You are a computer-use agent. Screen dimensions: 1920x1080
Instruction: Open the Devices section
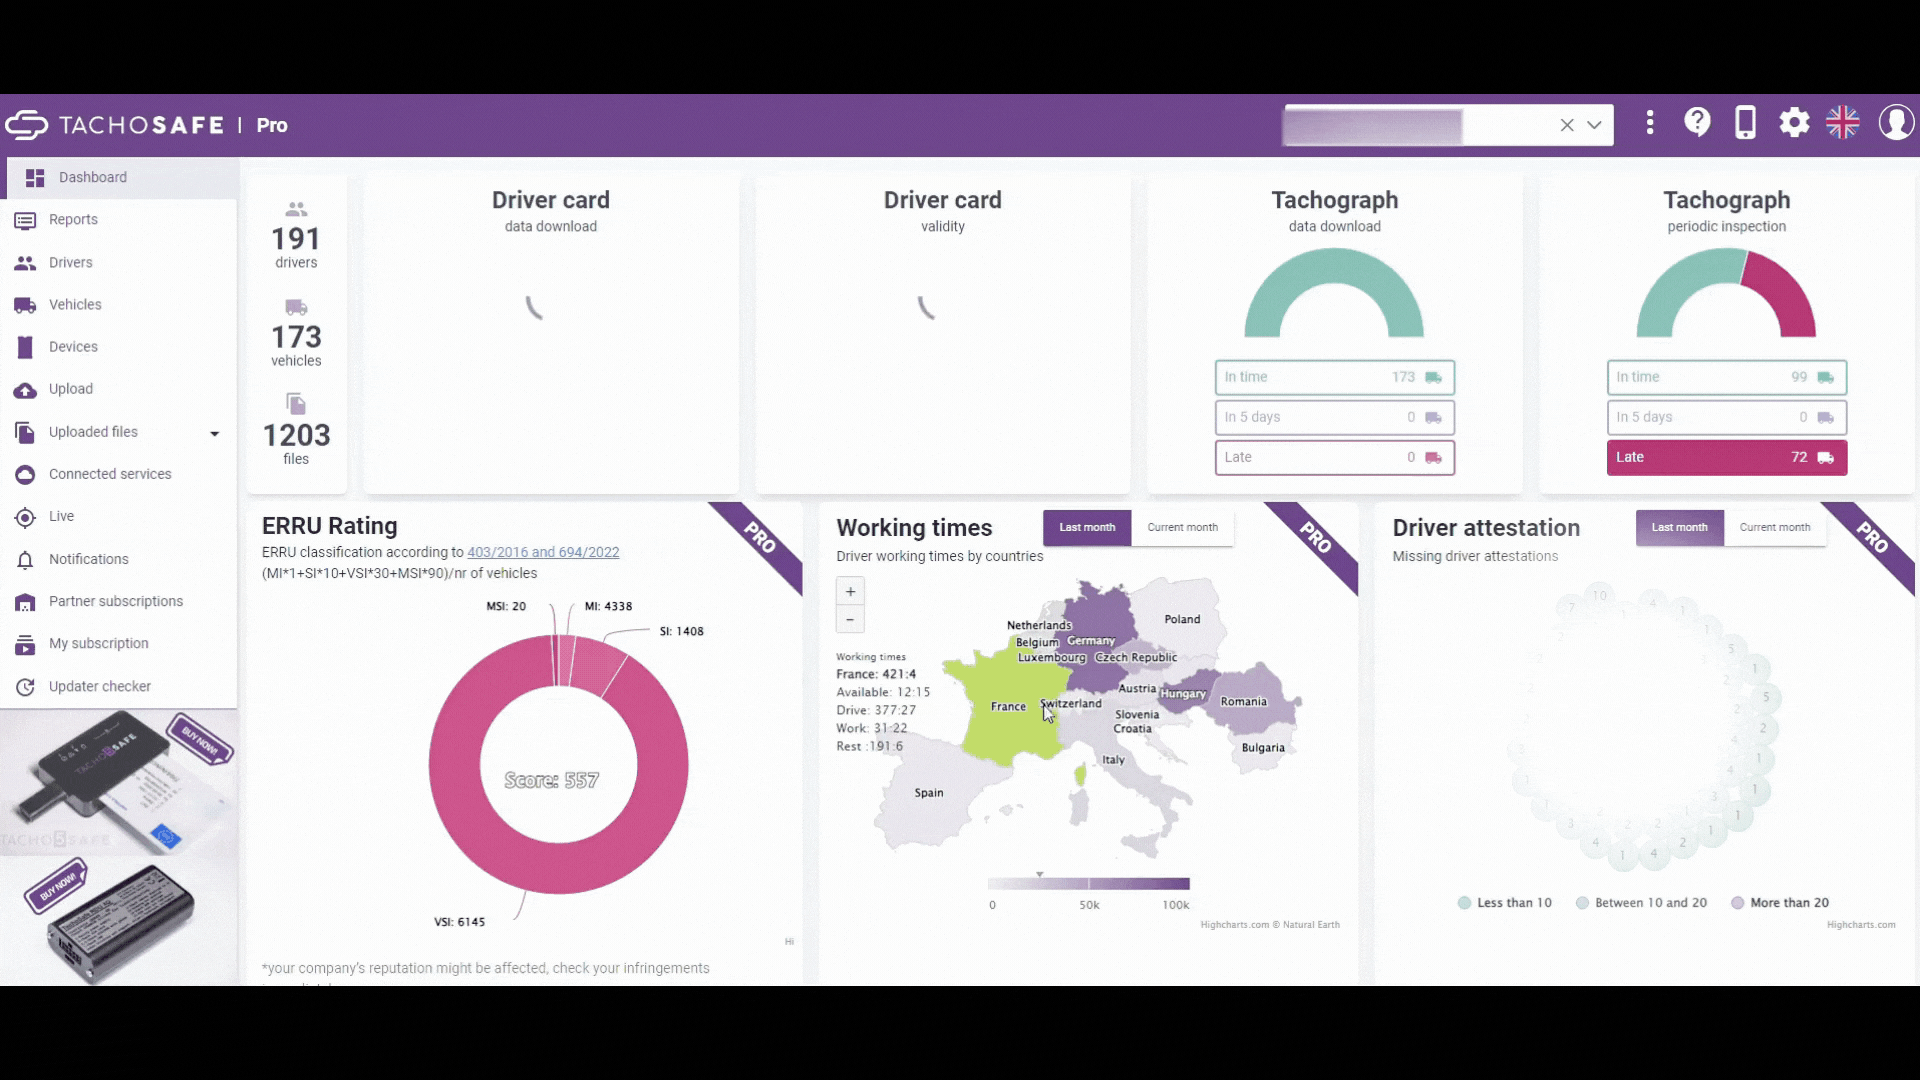click(x=73, y=345)
